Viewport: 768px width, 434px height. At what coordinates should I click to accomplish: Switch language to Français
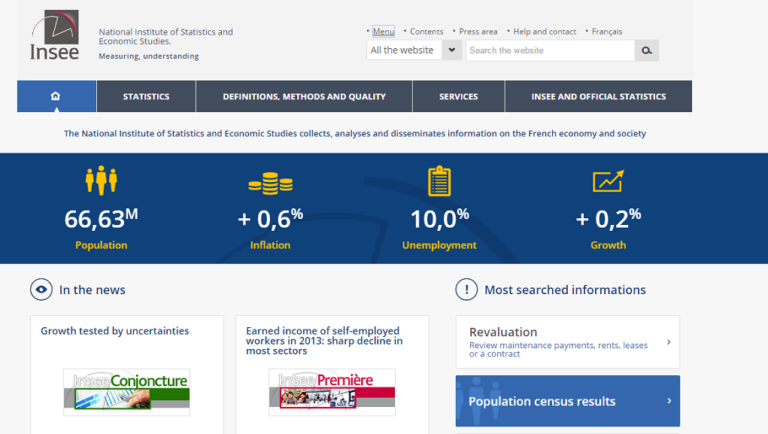(x=607, y=31)
